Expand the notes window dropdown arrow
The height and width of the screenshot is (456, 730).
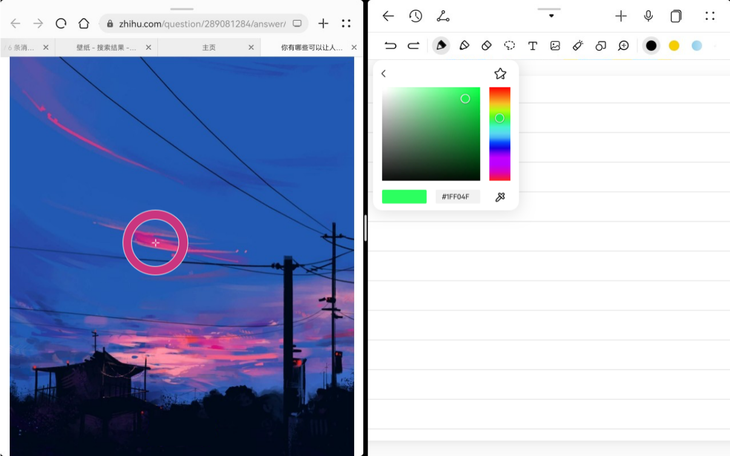click(x=551, y=16)
